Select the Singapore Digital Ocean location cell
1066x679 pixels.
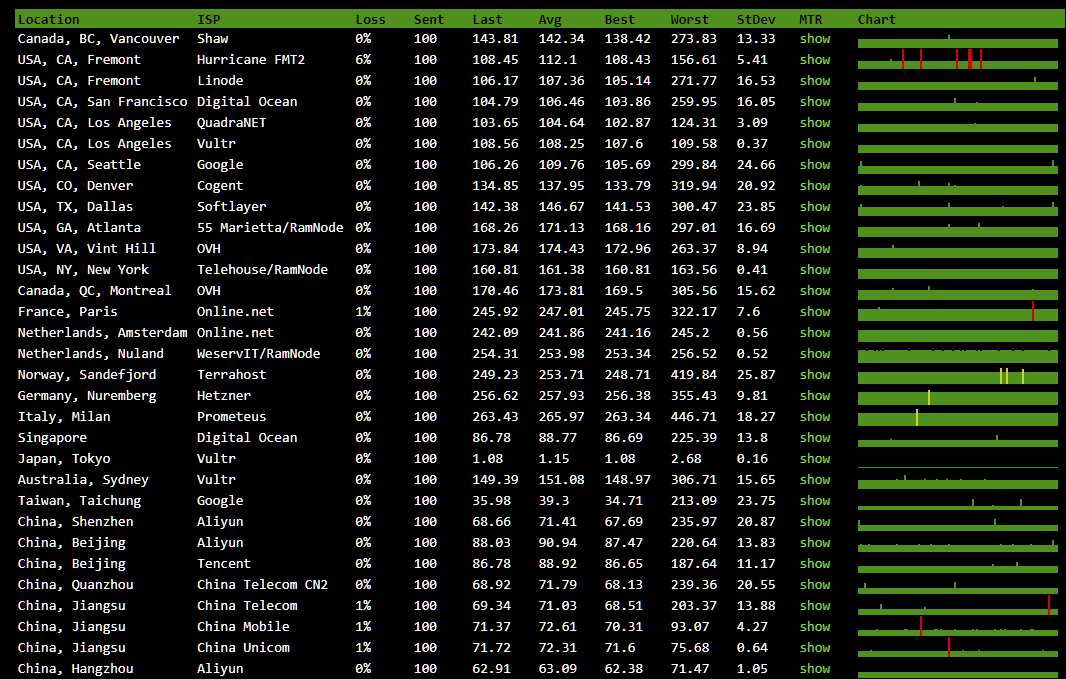52,438
